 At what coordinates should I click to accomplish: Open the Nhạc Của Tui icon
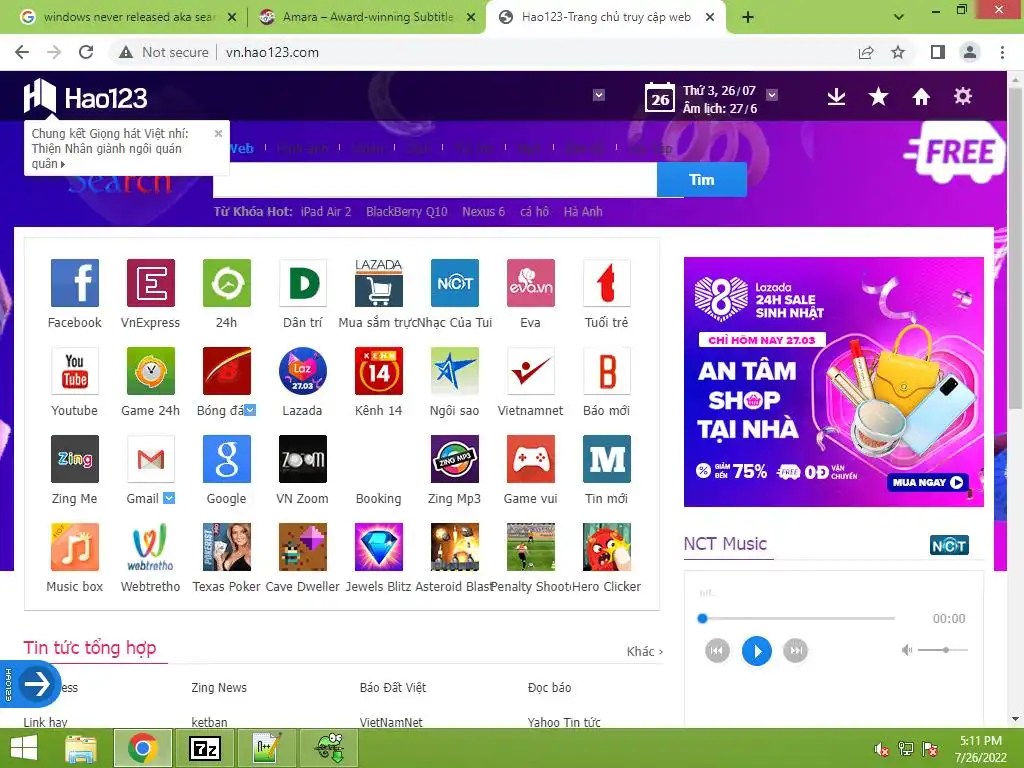tap(455, 283)
